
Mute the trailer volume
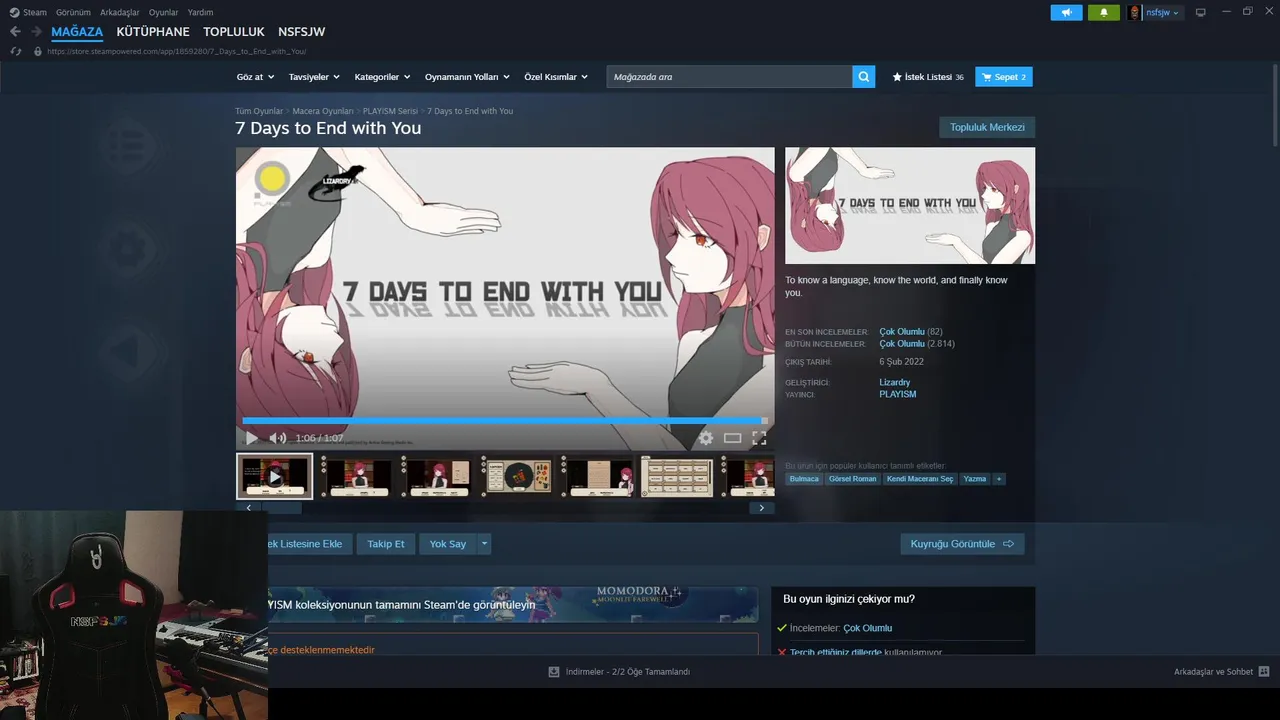click(277, 438)
